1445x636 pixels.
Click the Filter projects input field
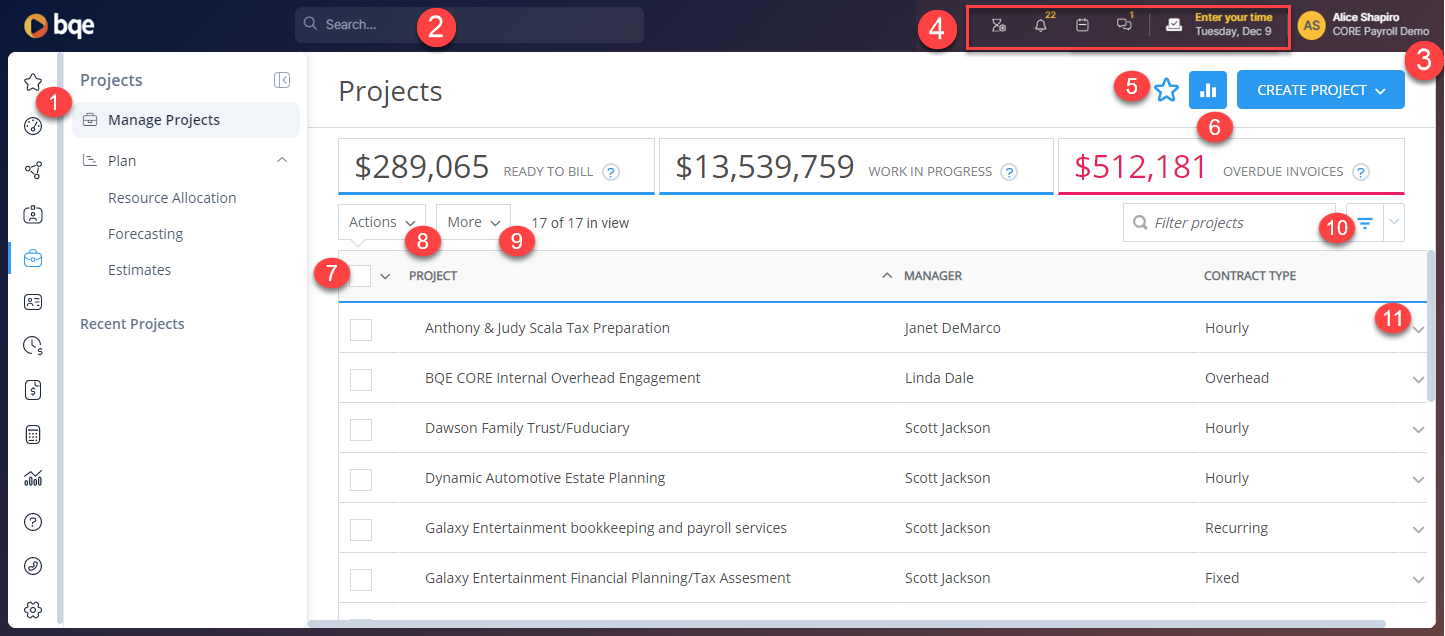coord(1229,223)
